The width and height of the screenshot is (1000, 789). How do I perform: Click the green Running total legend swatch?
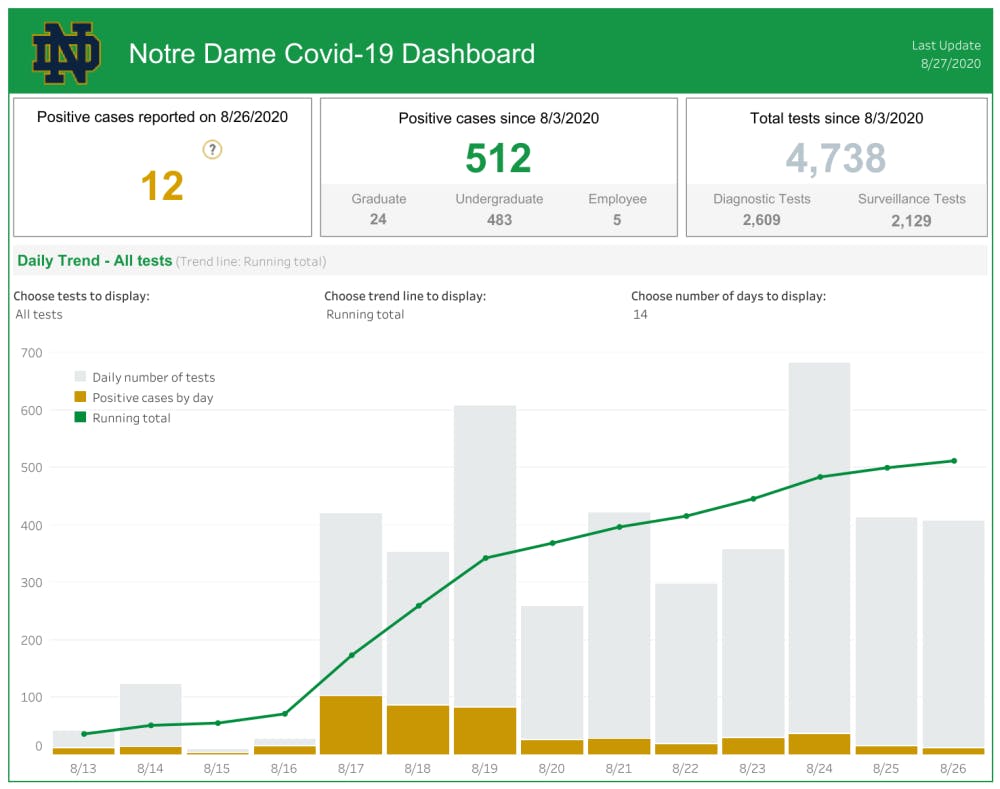coord(81,418)
